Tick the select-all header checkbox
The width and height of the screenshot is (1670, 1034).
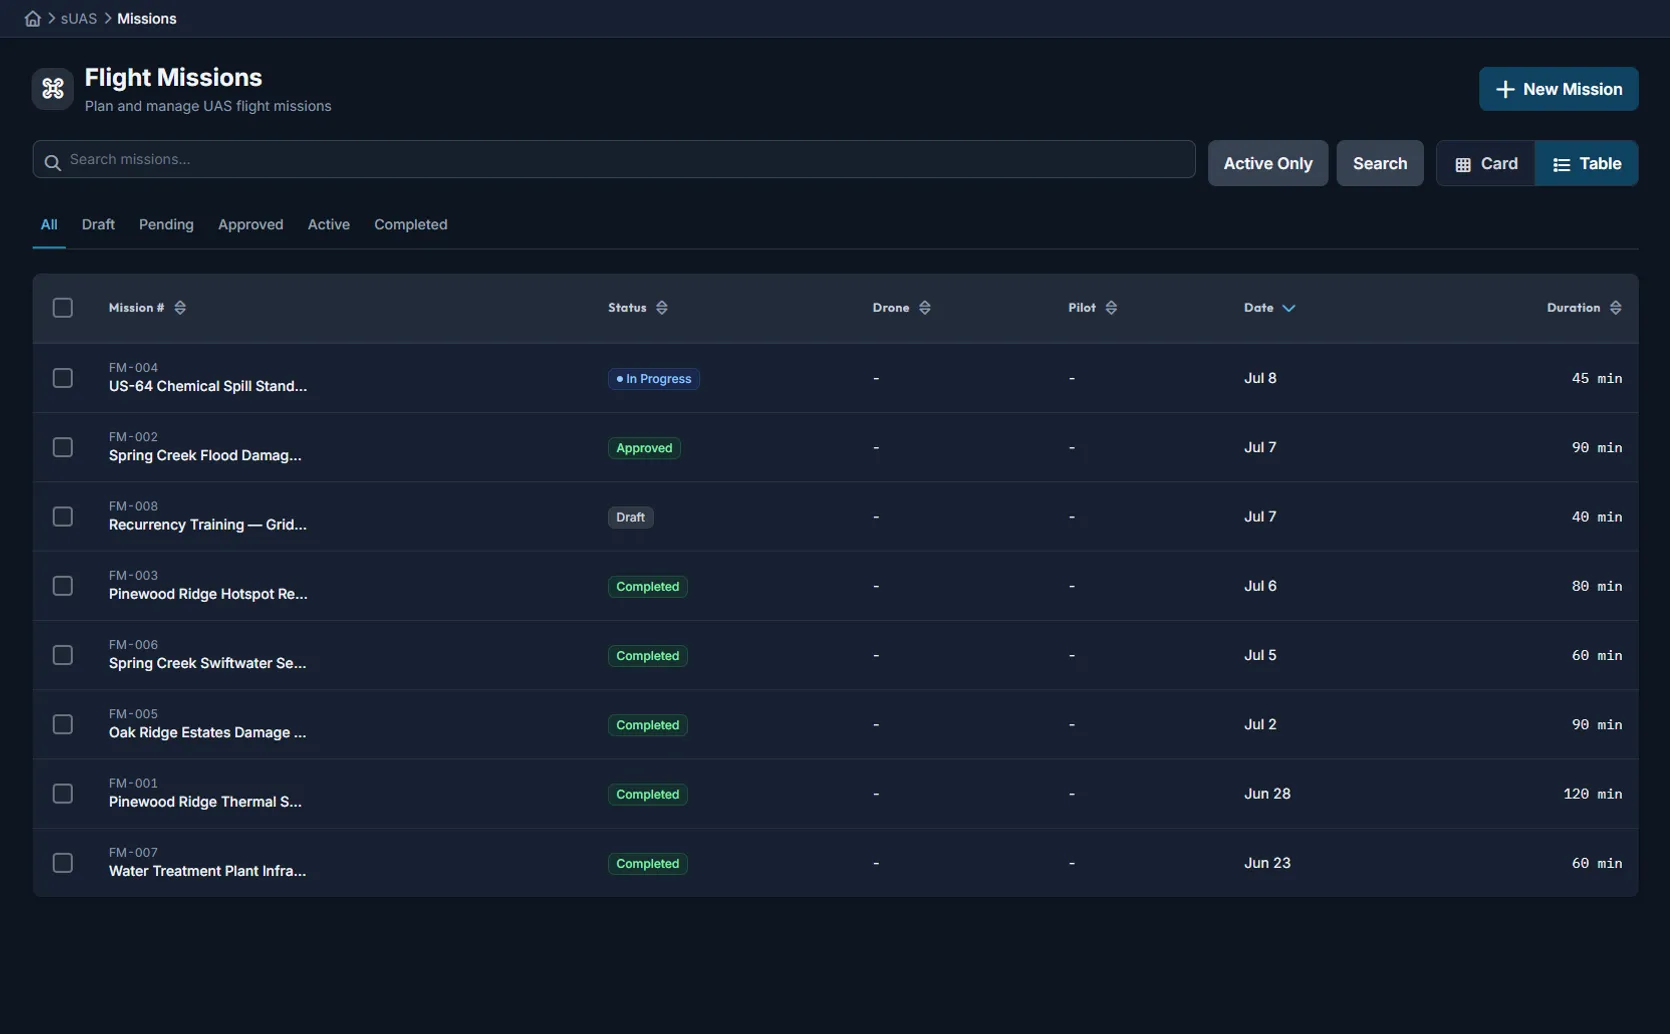coord(63,308)
